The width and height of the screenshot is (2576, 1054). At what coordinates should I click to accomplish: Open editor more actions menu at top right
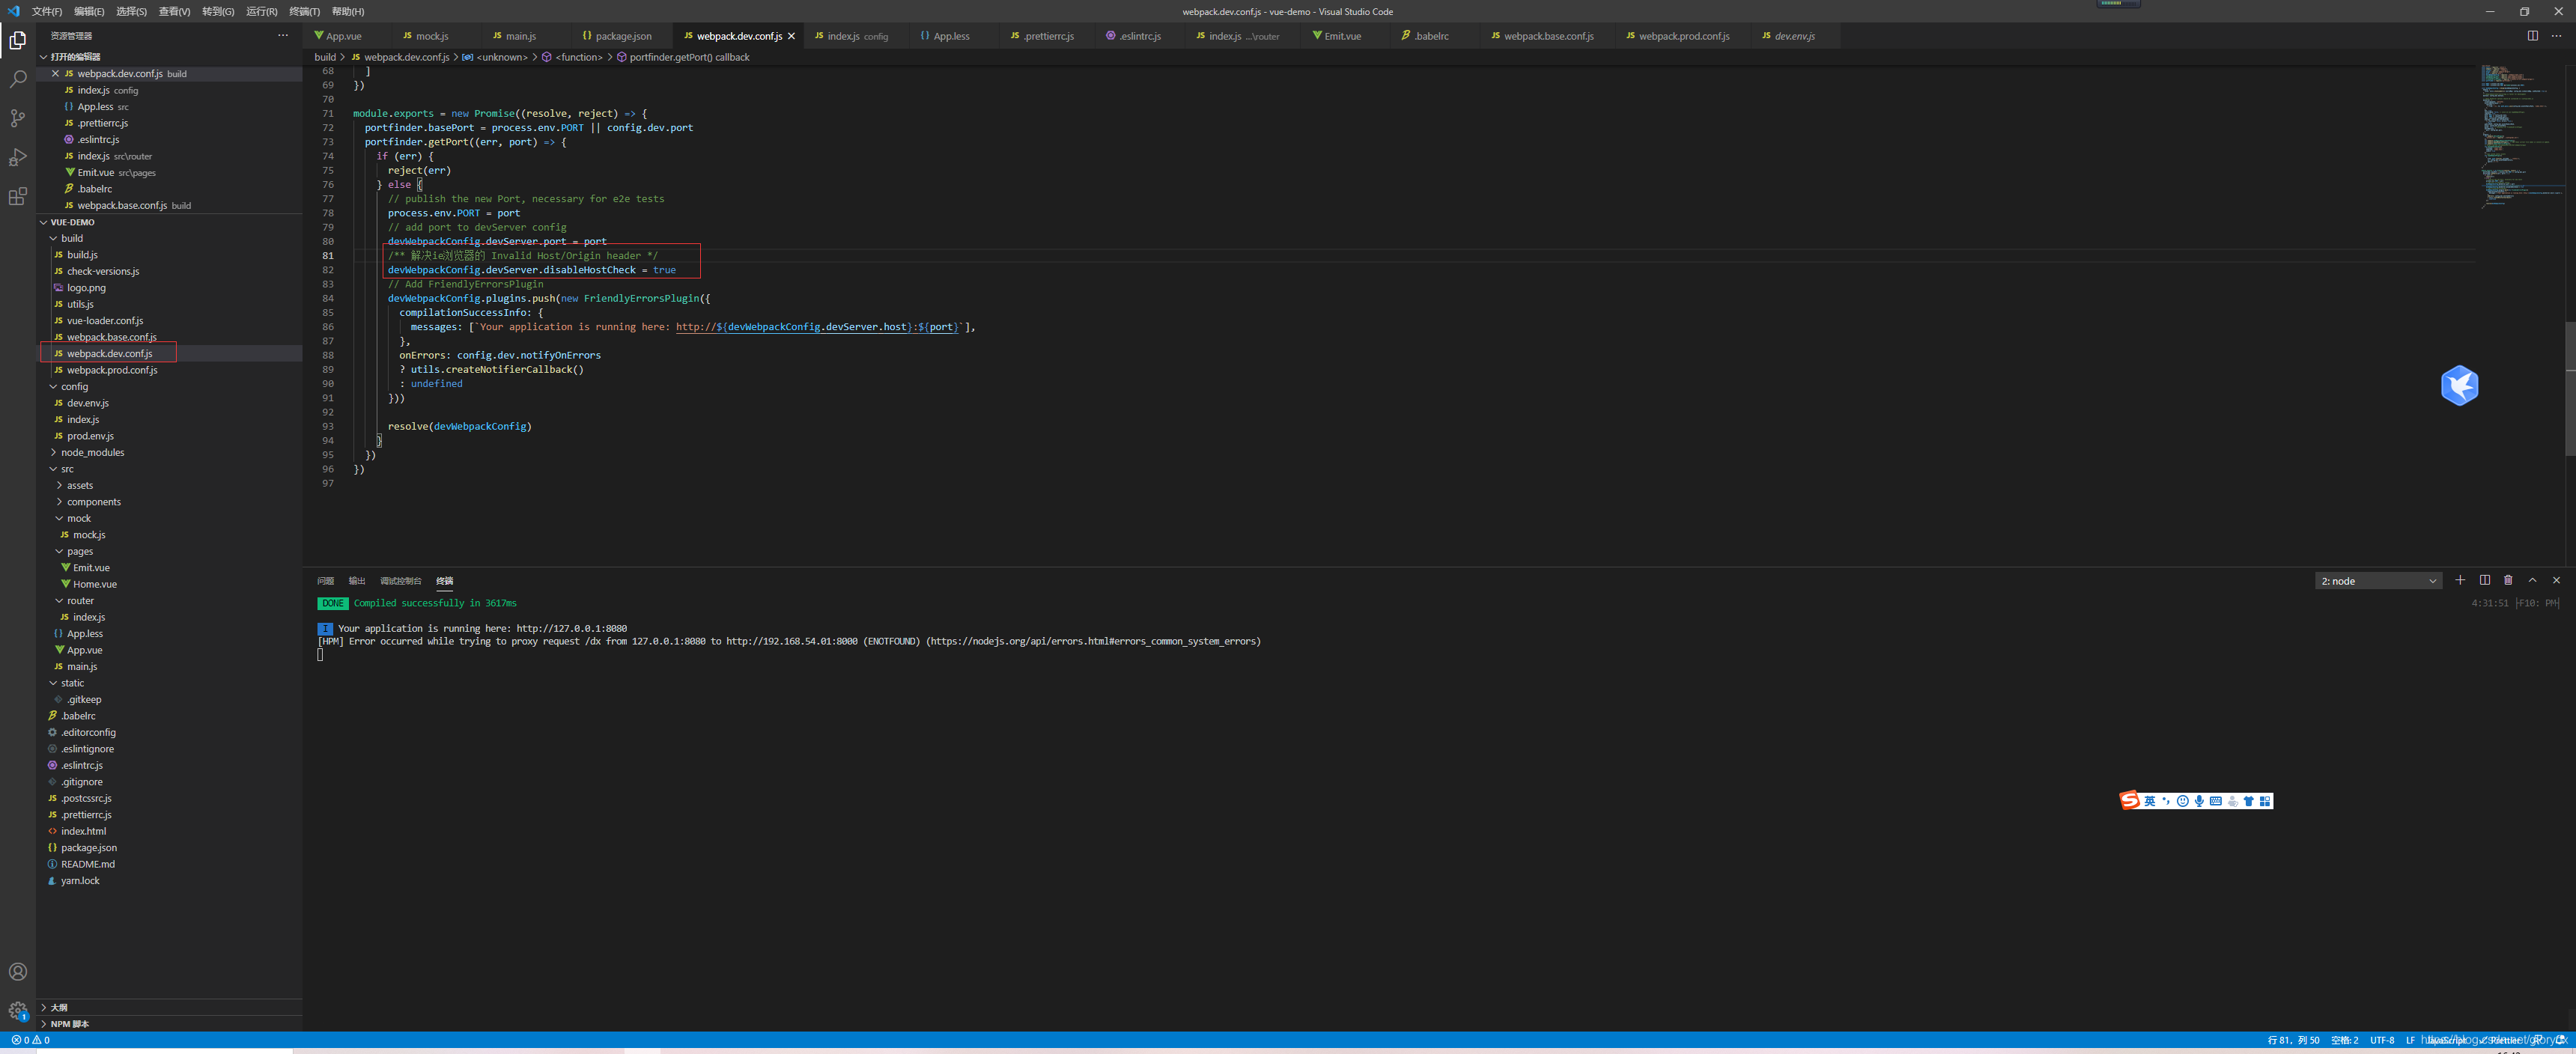(2557, 36)
